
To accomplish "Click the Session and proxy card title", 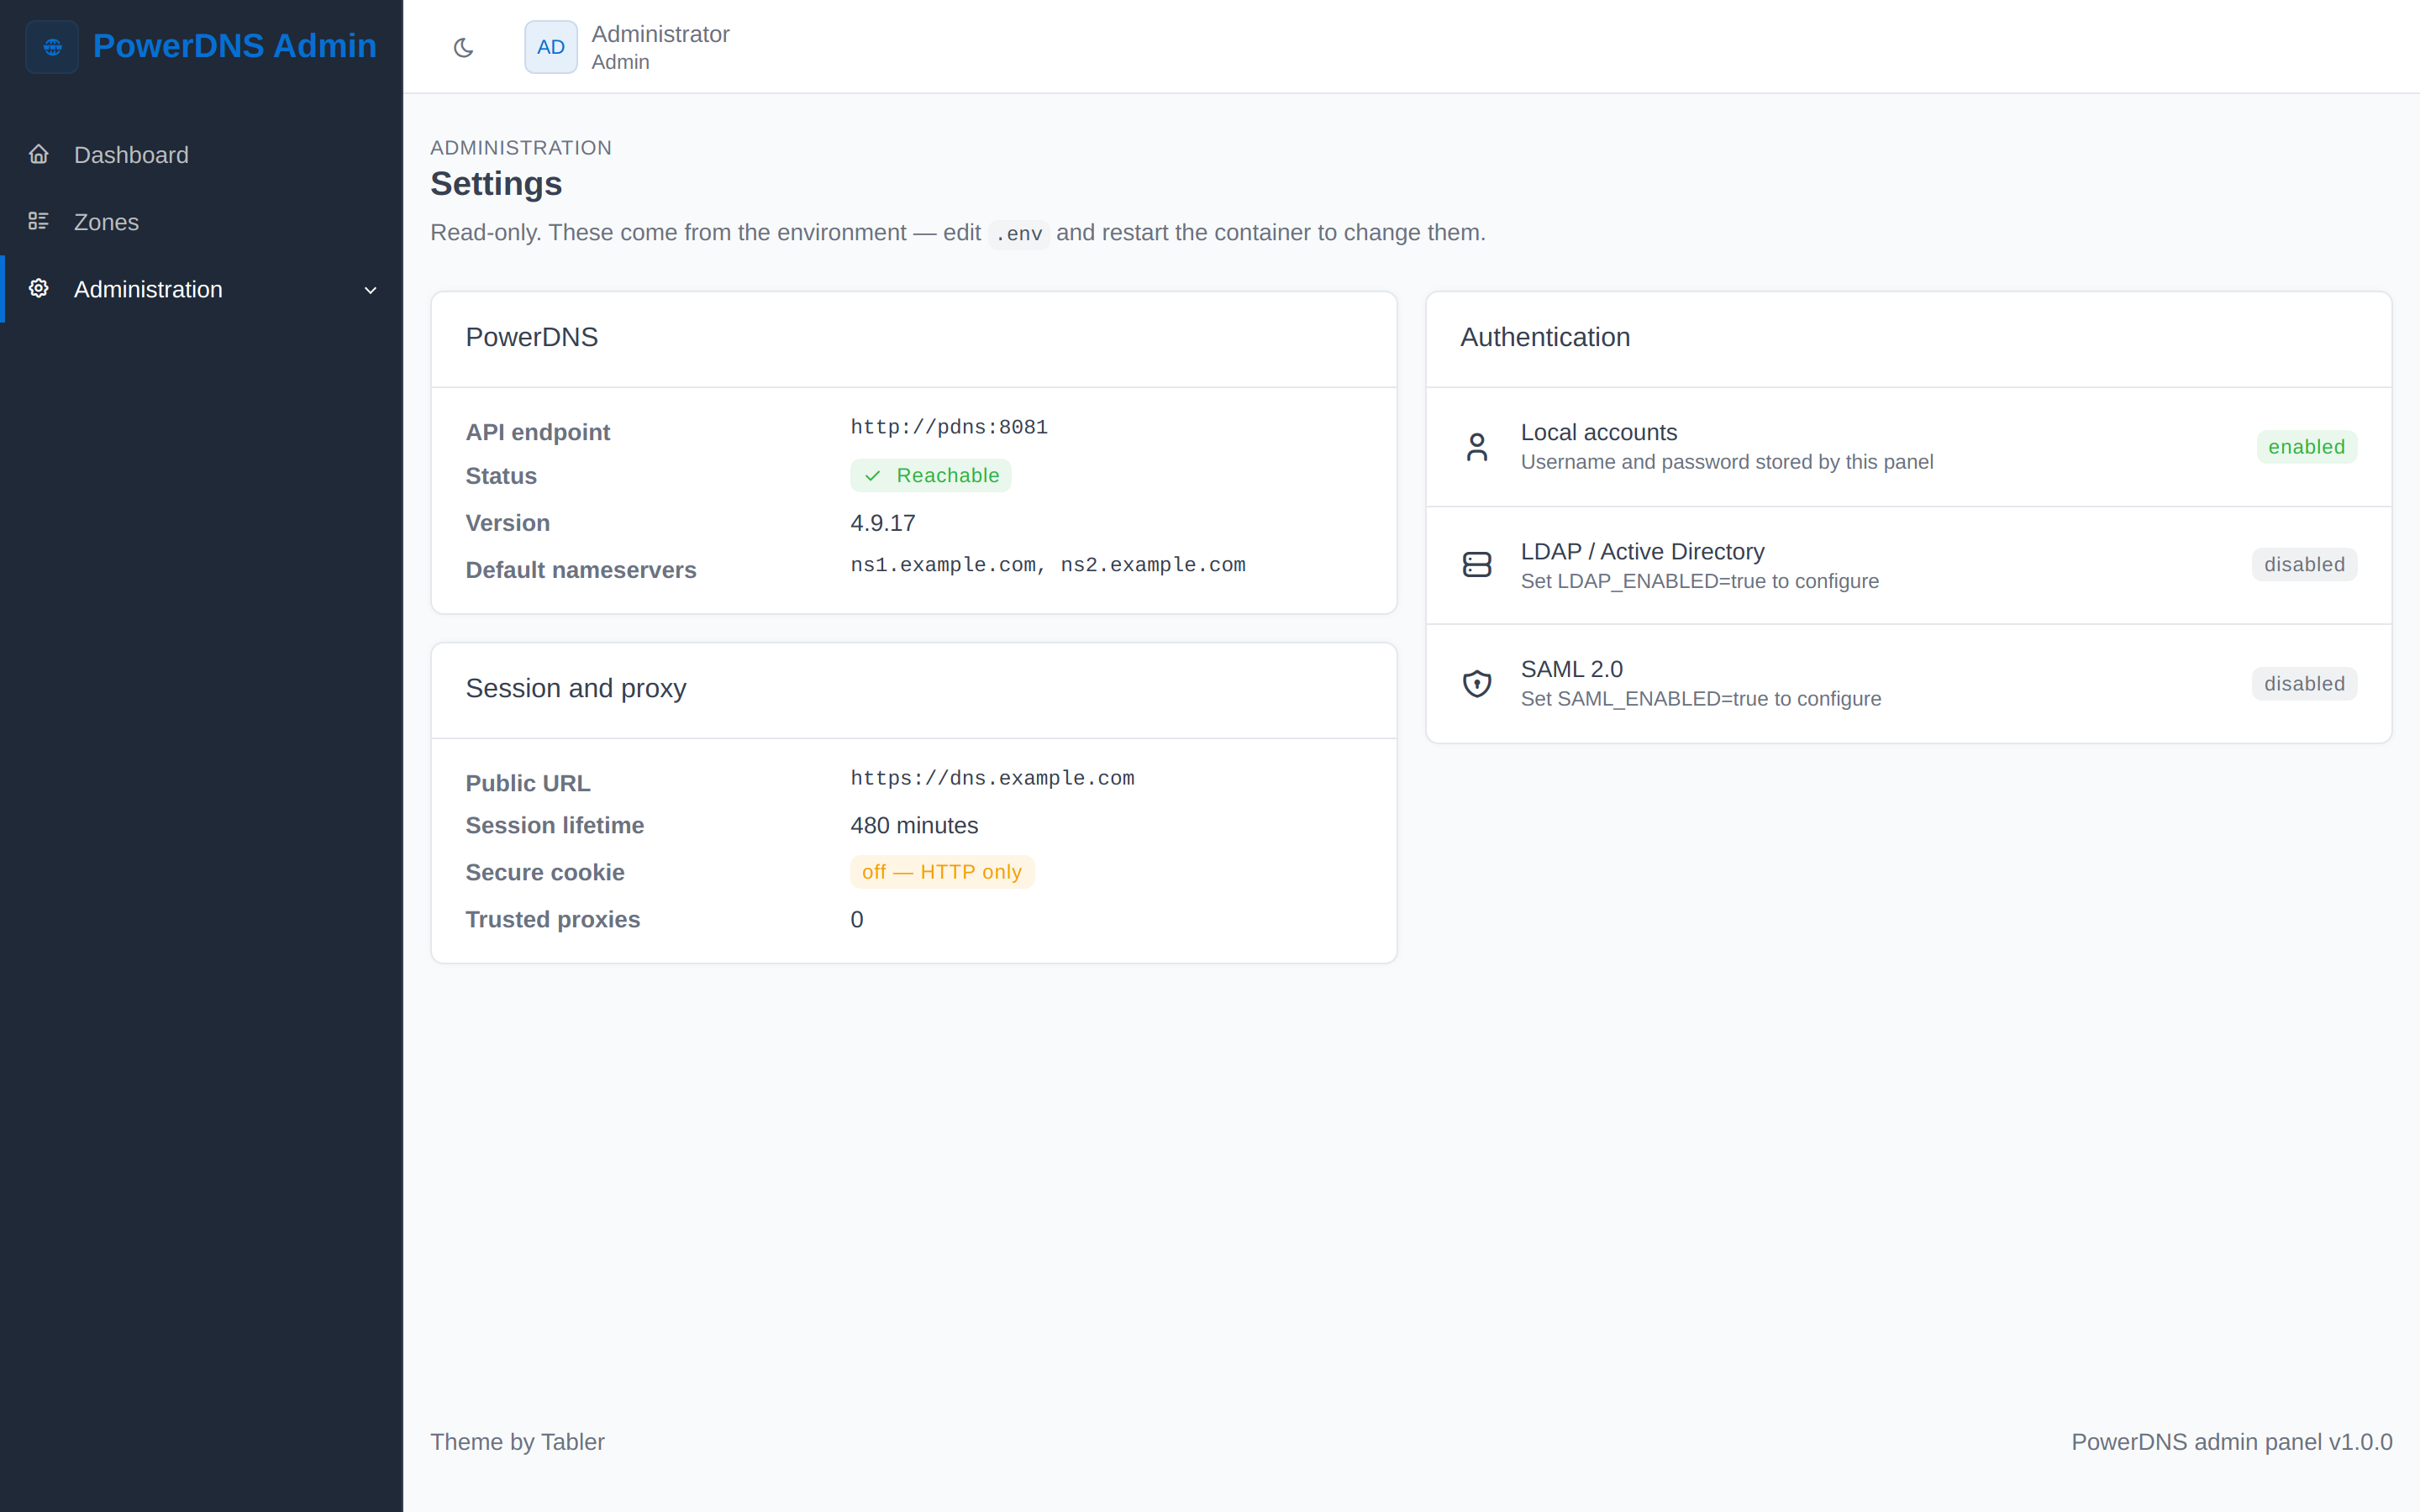I will pyautogui.click(x=576, y=688).
